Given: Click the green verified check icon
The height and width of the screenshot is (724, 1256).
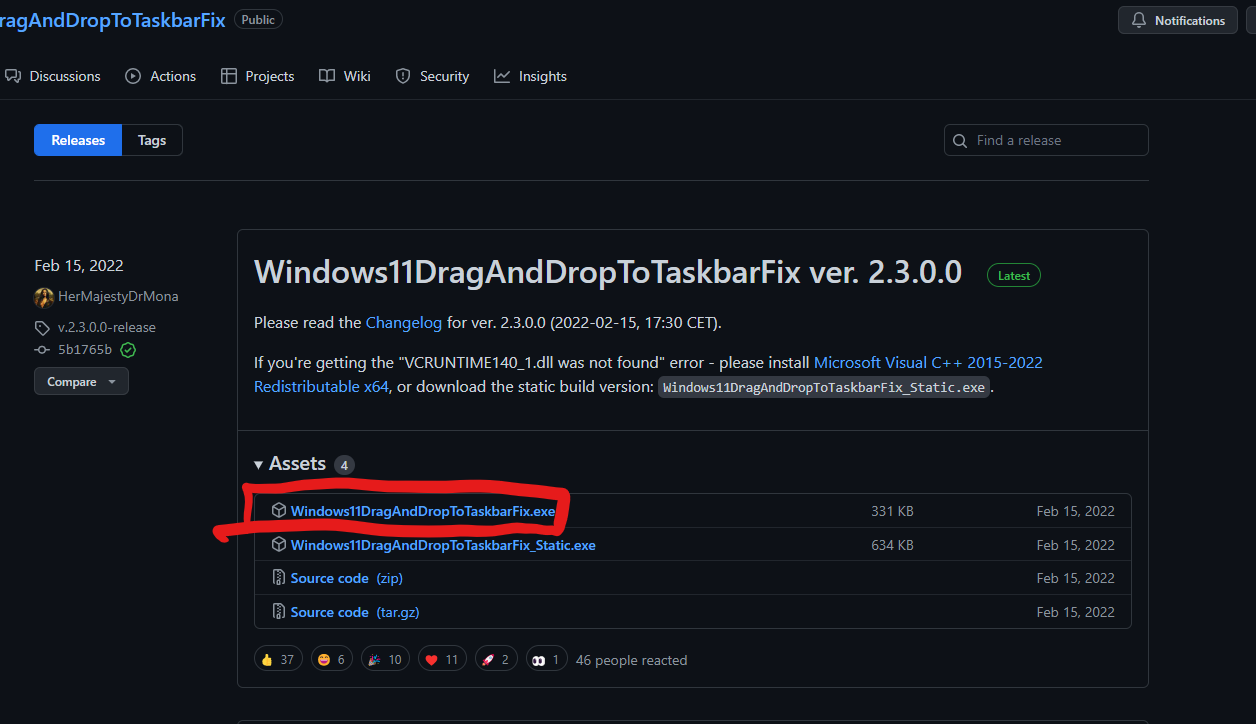Looking at the screenshot, I should tap(128, 350).
